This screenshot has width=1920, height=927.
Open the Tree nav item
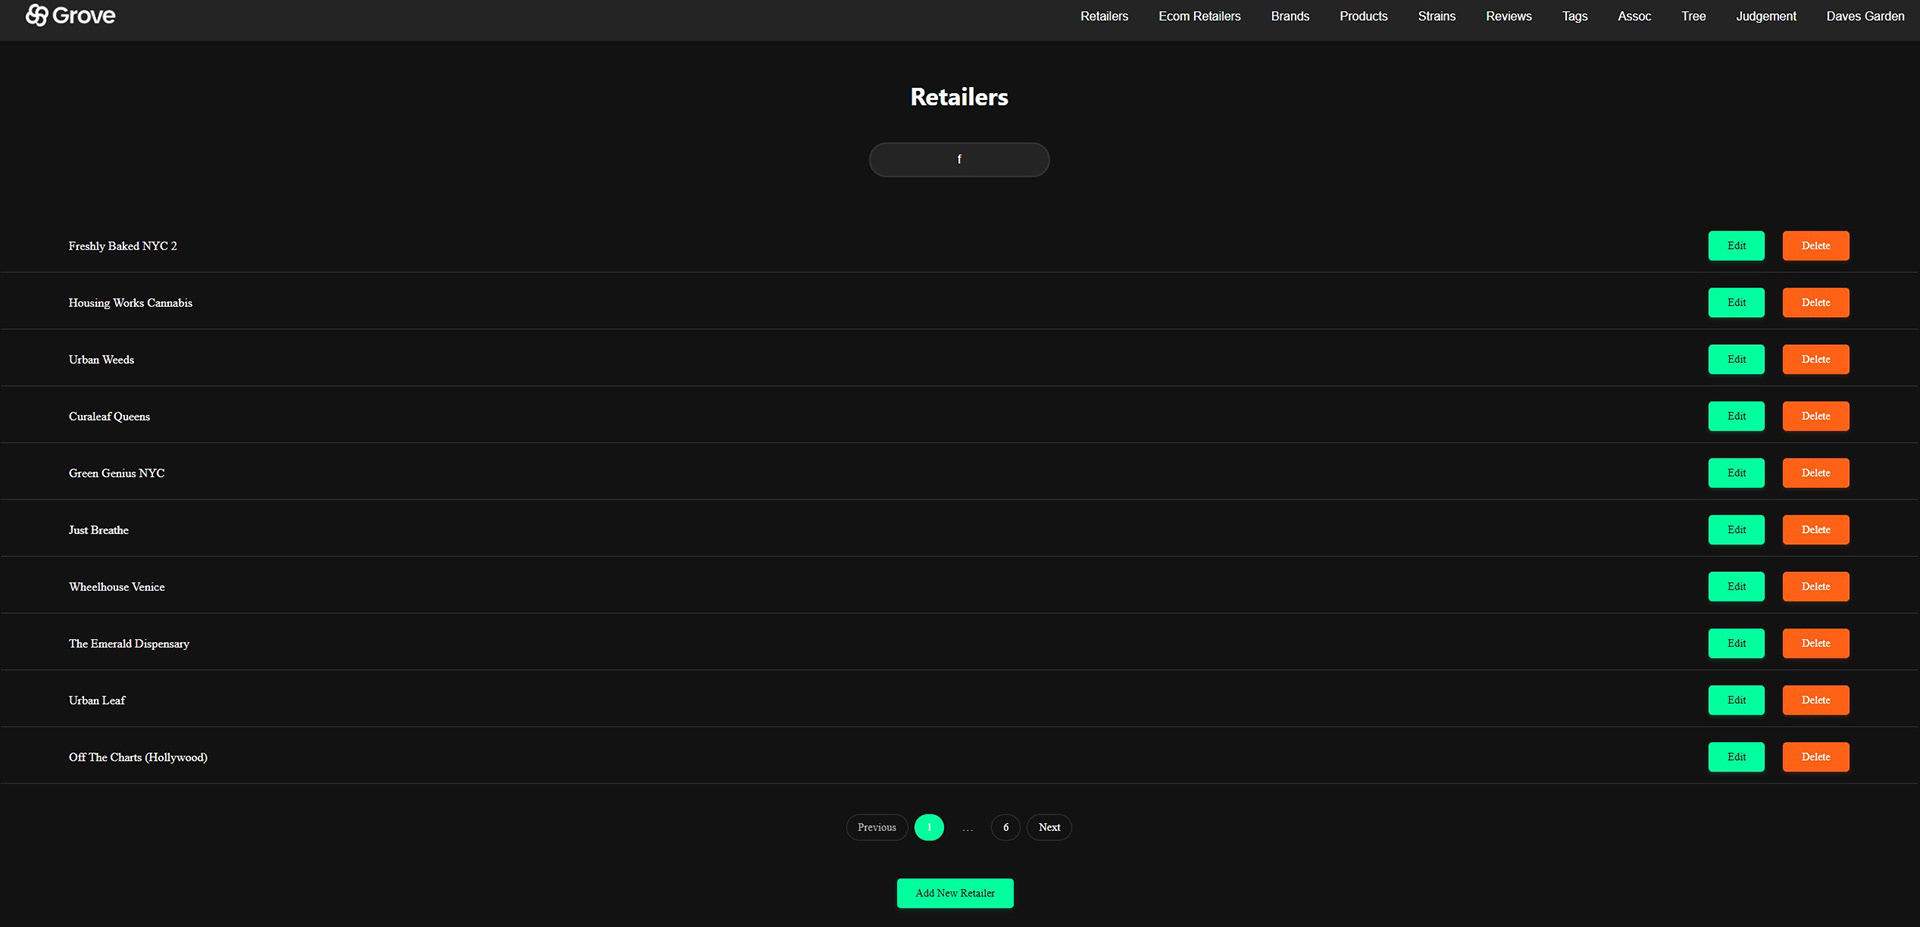tap(1693, 16)
